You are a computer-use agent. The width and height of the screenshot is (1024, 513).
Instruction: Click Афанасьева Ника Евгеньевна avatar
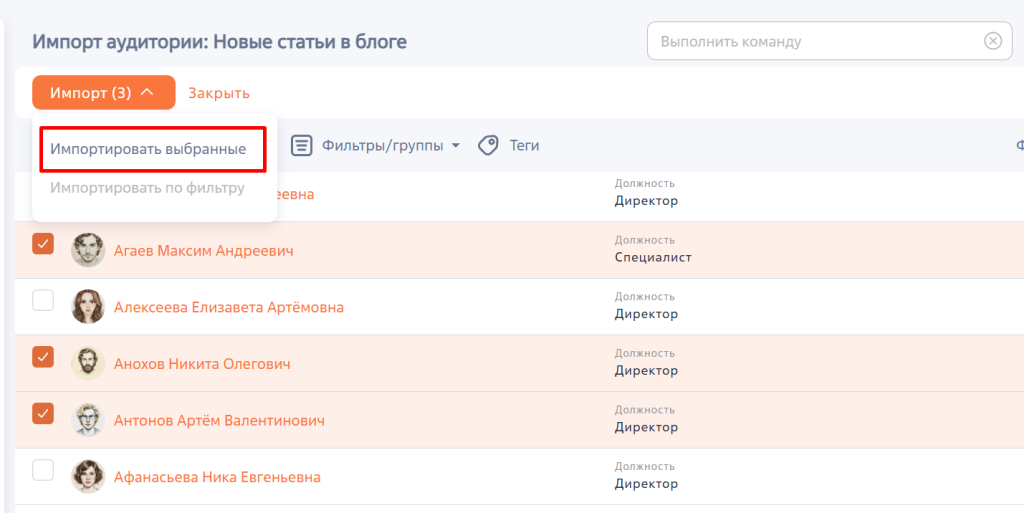[88, 476]
